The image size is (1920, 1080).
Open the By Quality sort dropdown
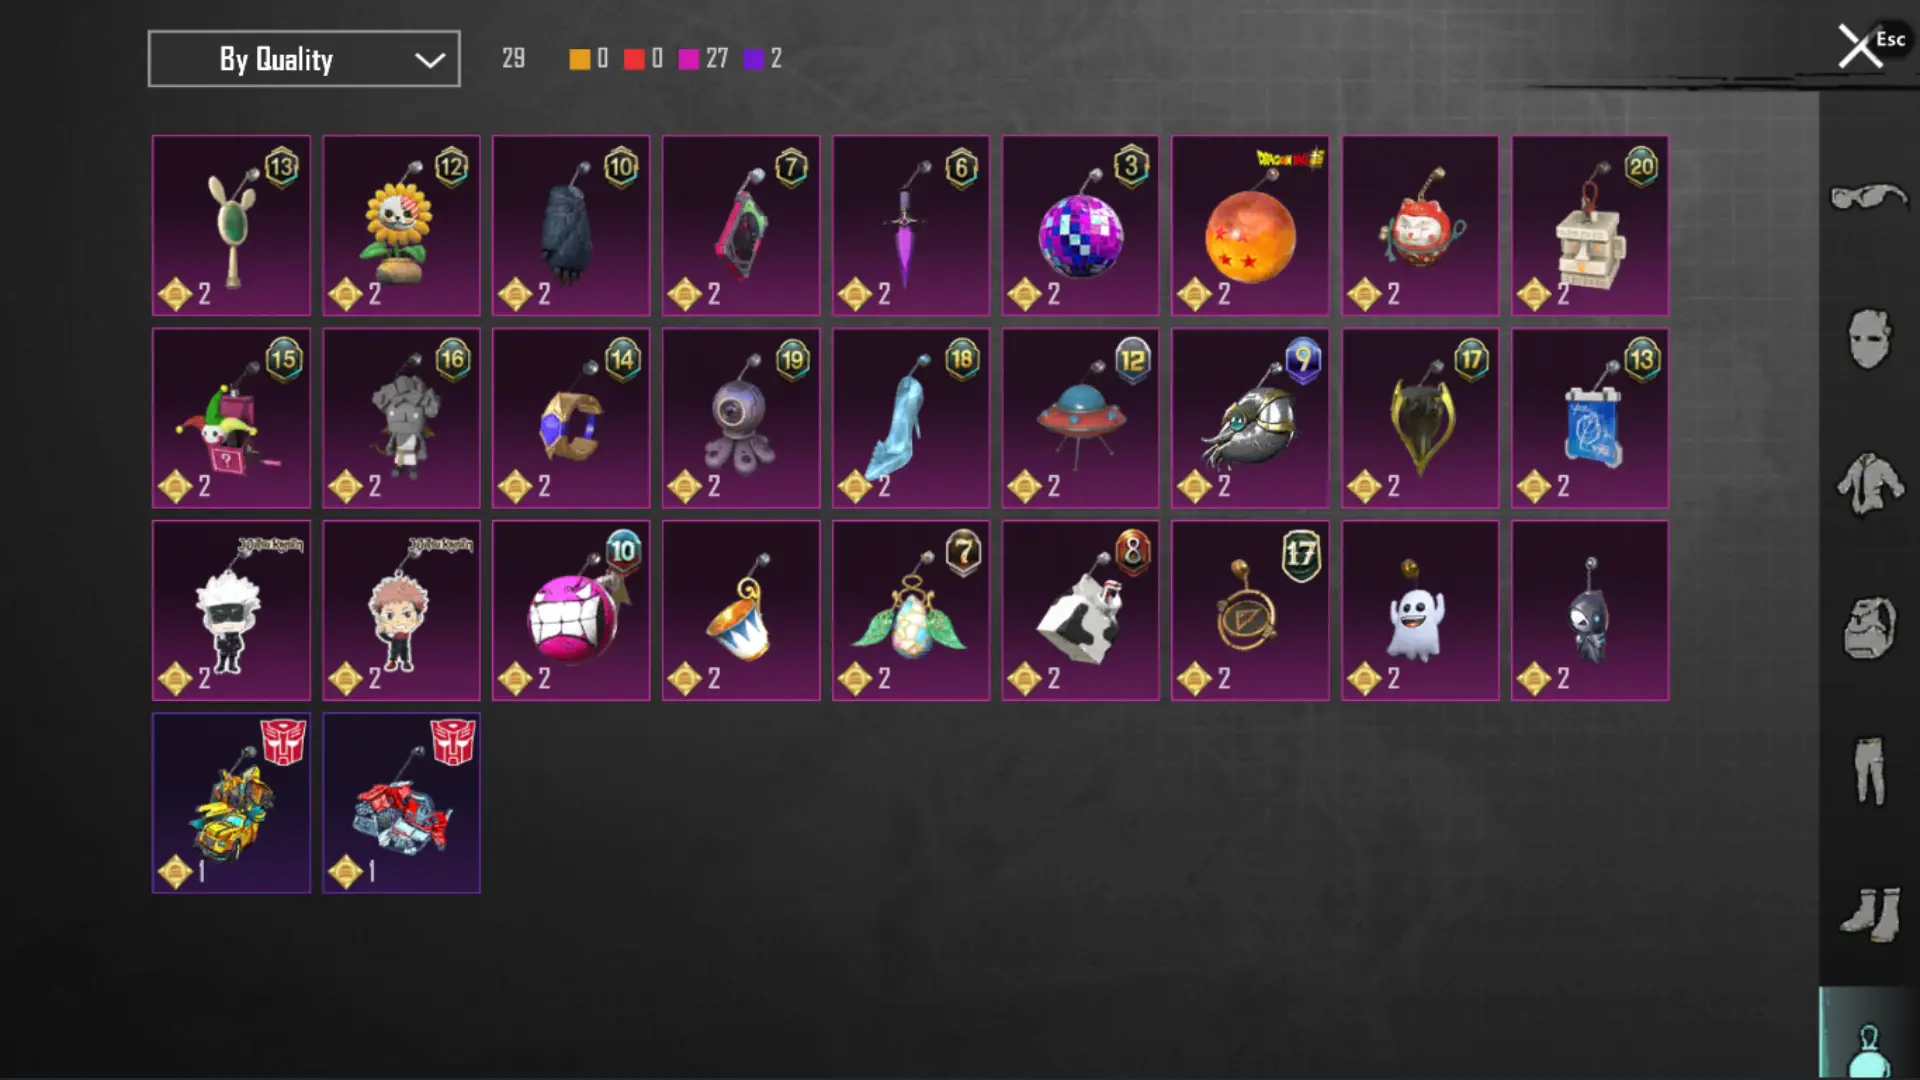pos(304,59)
